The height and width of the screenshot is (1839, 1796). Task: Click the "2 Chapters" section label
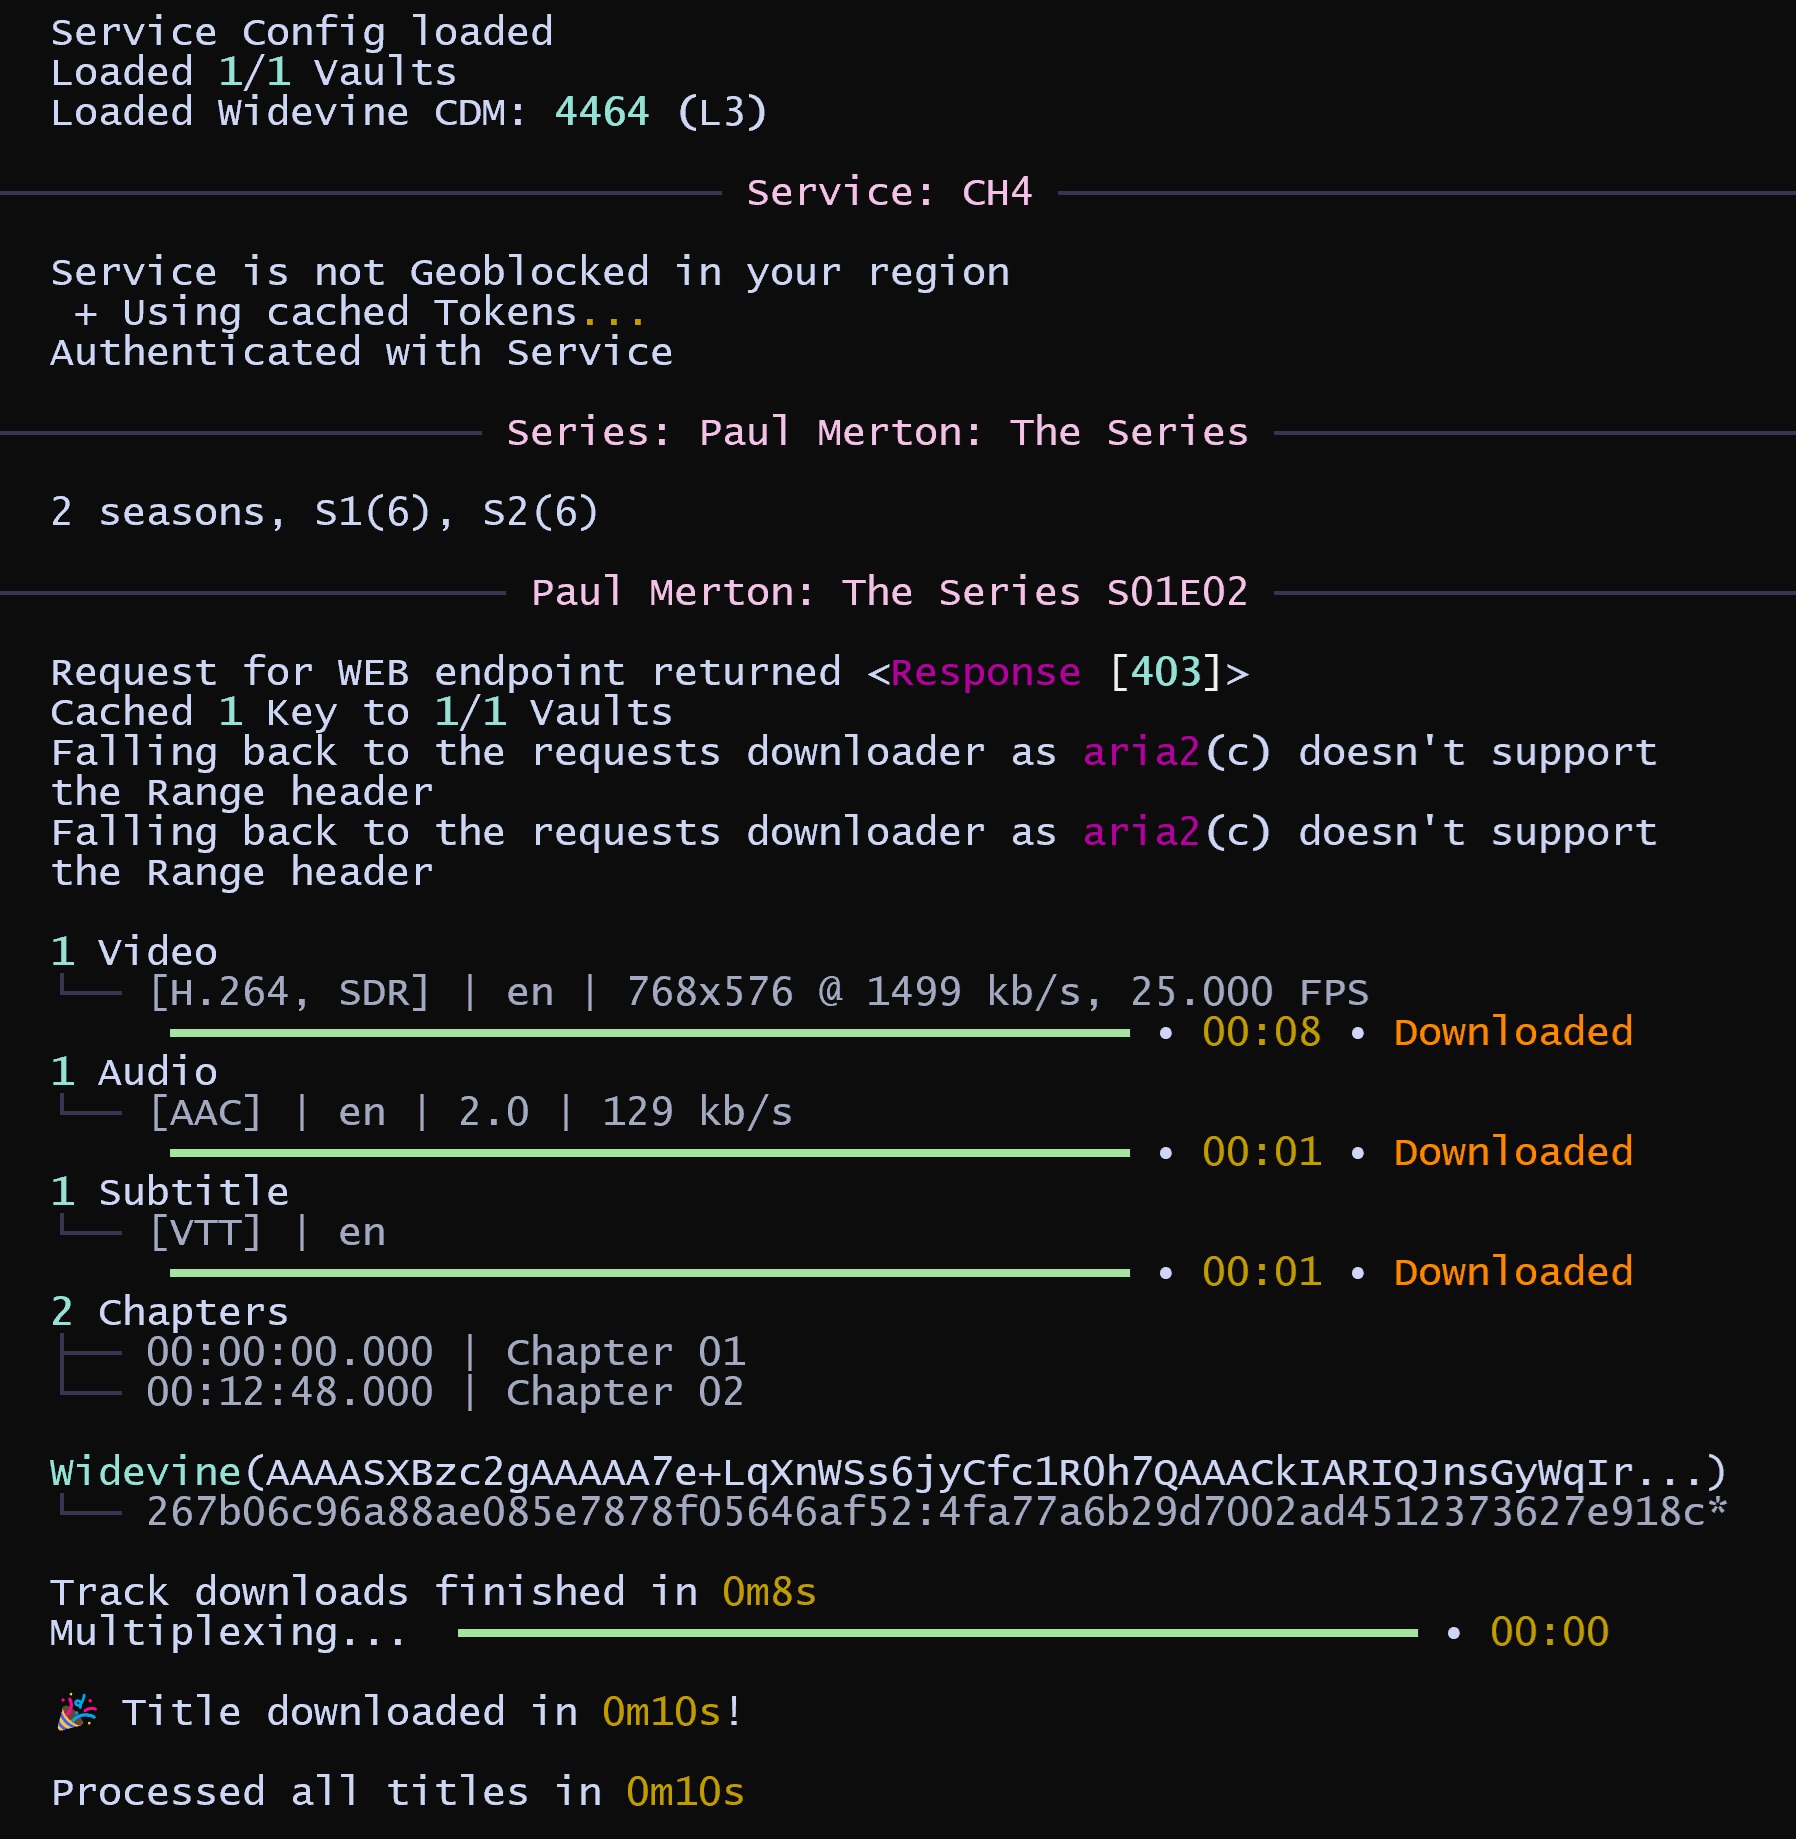pyautogui.click(x=169, y=1312)
